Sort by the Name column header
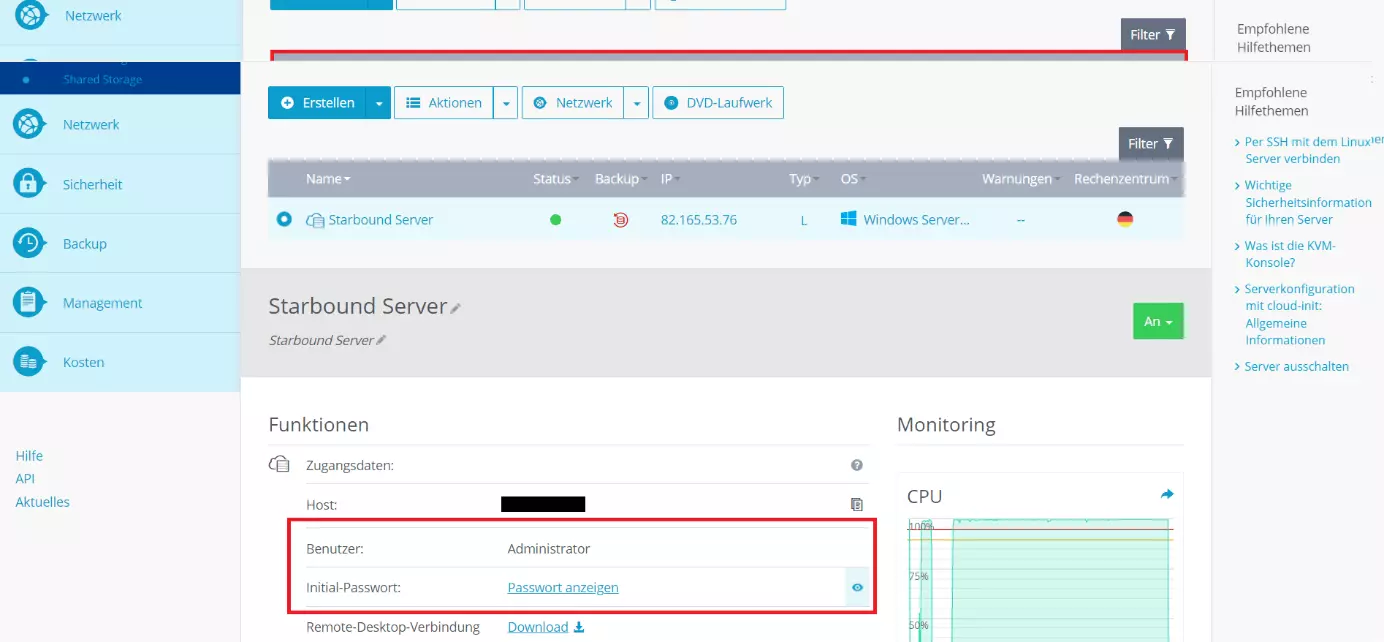 pos(328,179)
